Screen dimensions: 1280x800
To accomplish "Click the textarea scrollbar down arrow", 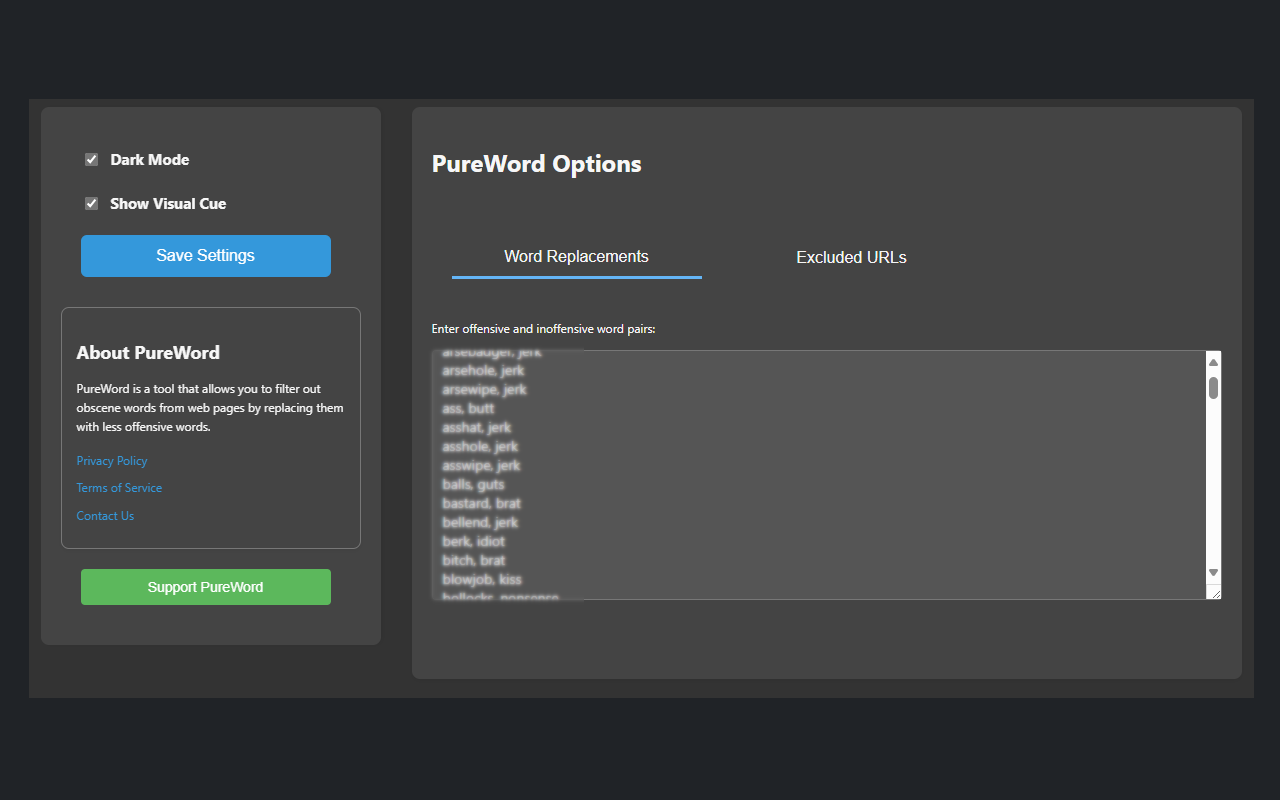I will [1213, 573].
